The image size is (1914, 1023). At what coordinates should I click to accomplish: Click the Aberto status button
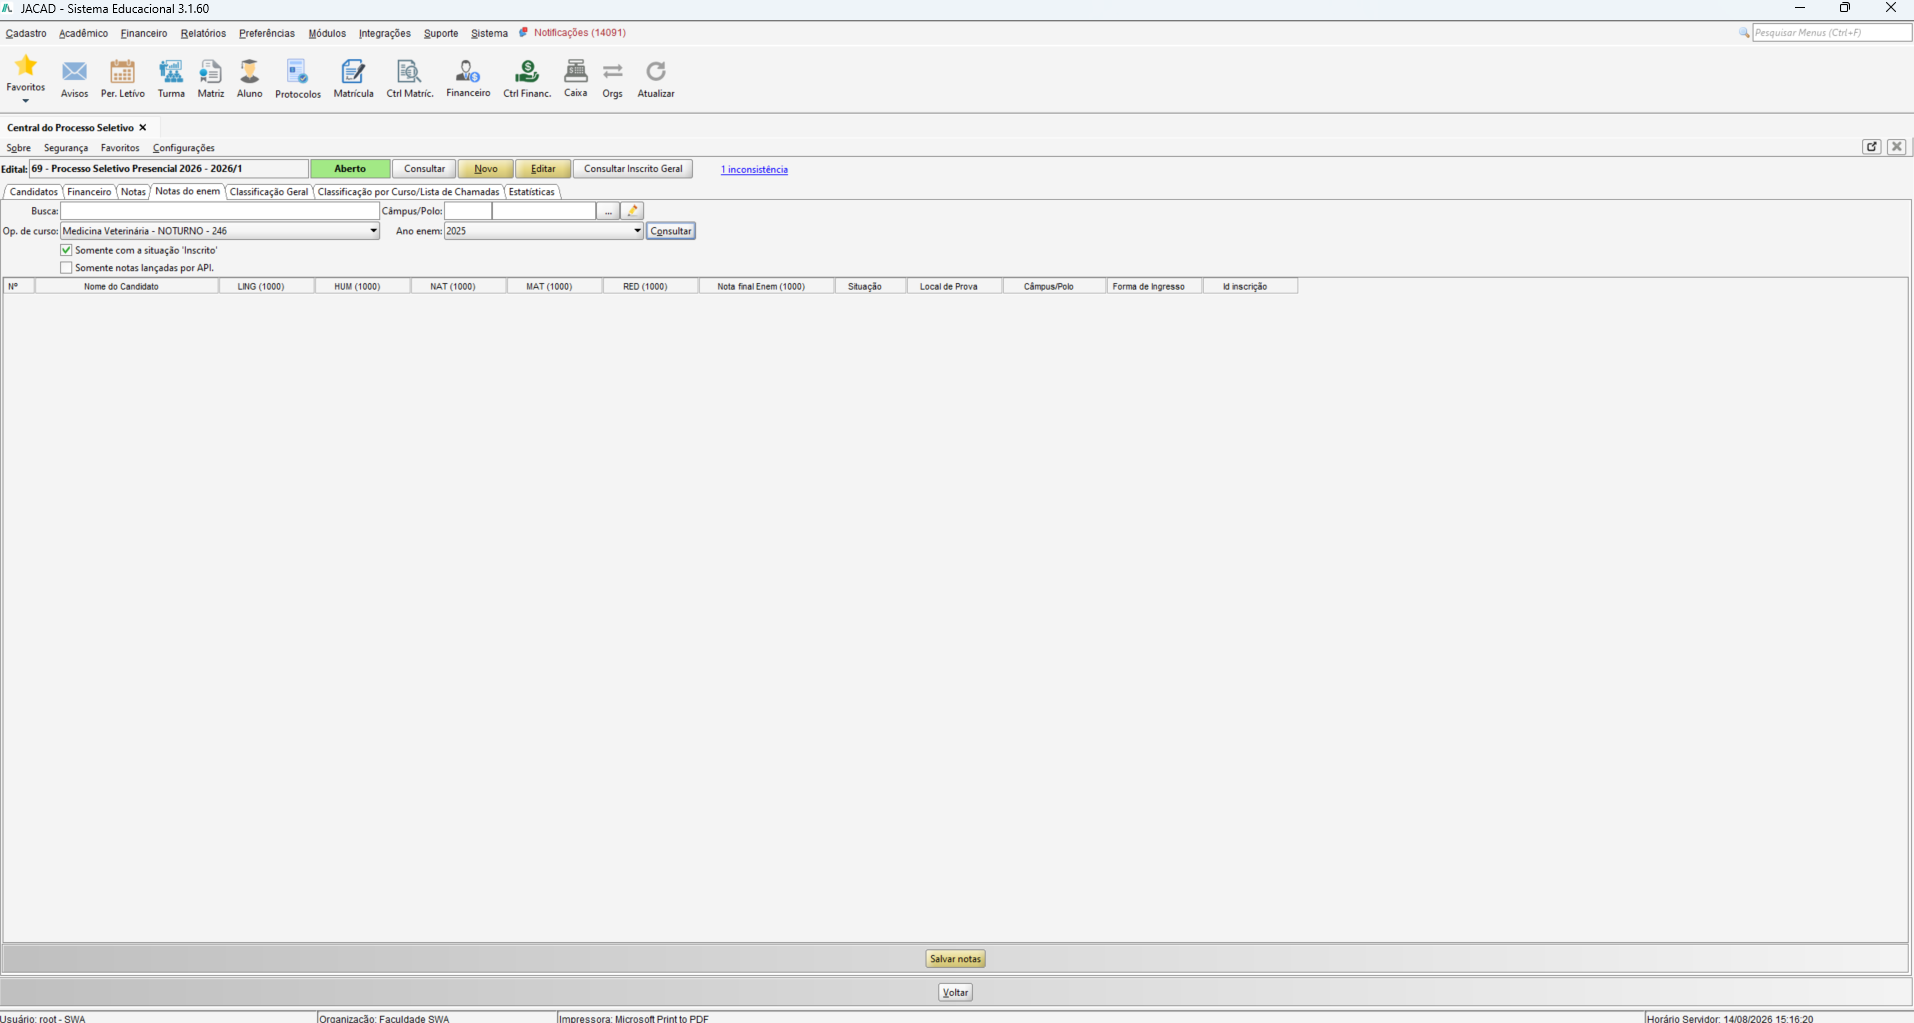click(350, 169)
